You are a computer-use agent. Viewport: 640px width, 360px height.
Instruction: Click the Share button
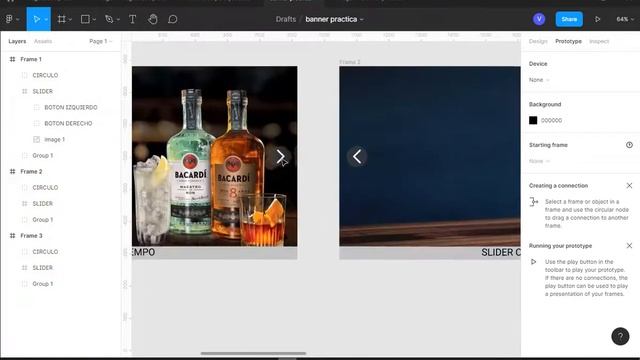click(569, 19)
